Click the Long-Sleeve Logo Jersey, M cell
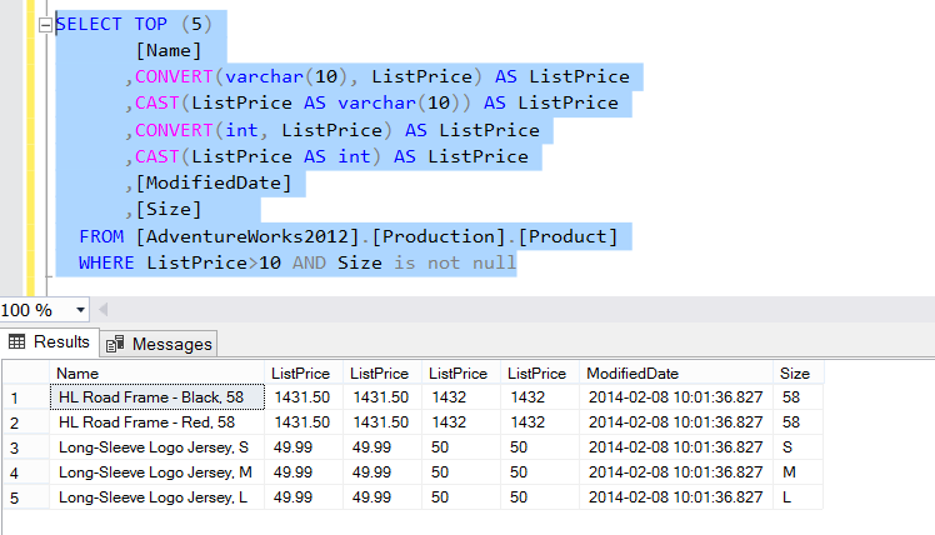 click(157, 472)
